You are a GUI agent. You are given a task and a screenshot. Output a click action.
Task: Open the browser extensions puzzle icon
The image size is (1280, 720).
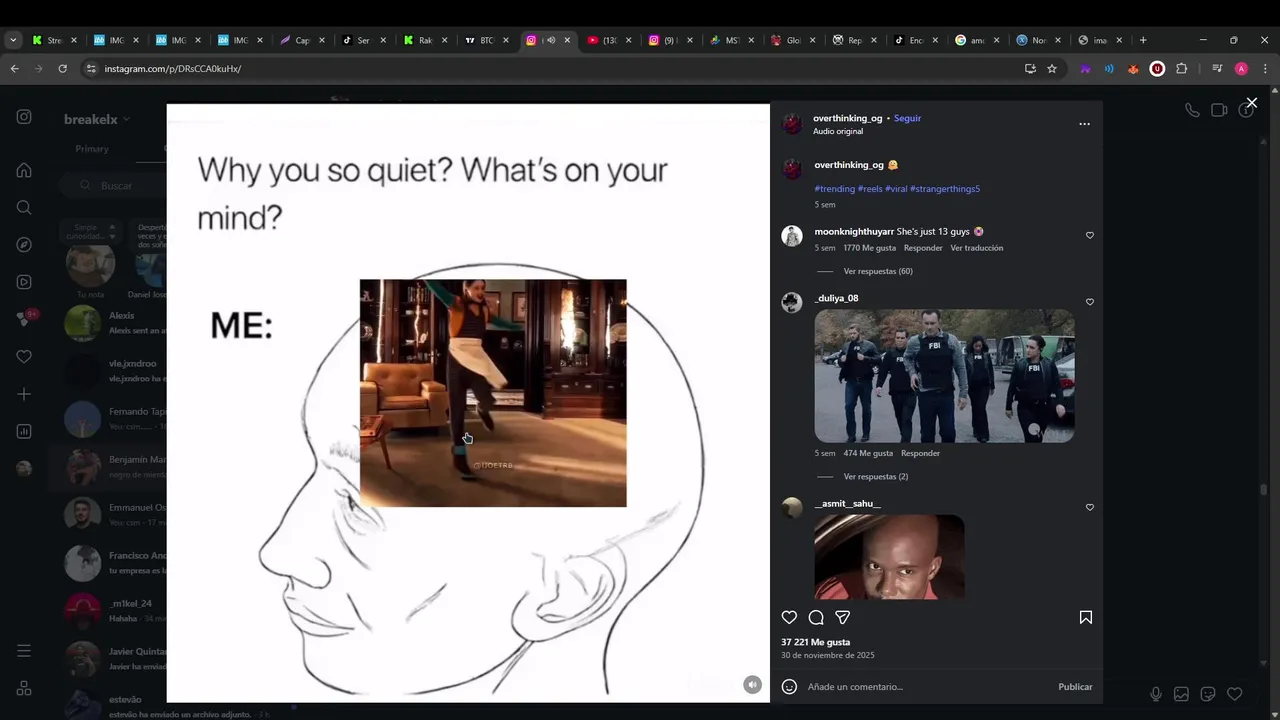pyautogui.click(x=1182, y=69)
